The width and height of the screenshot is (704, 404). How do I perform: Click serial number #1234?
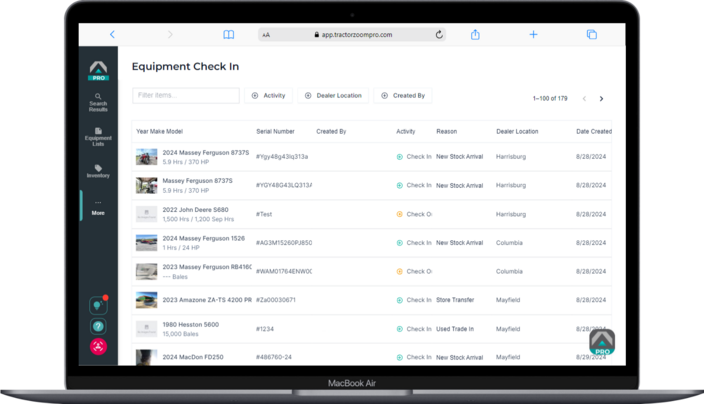click(x=265, y=329)
